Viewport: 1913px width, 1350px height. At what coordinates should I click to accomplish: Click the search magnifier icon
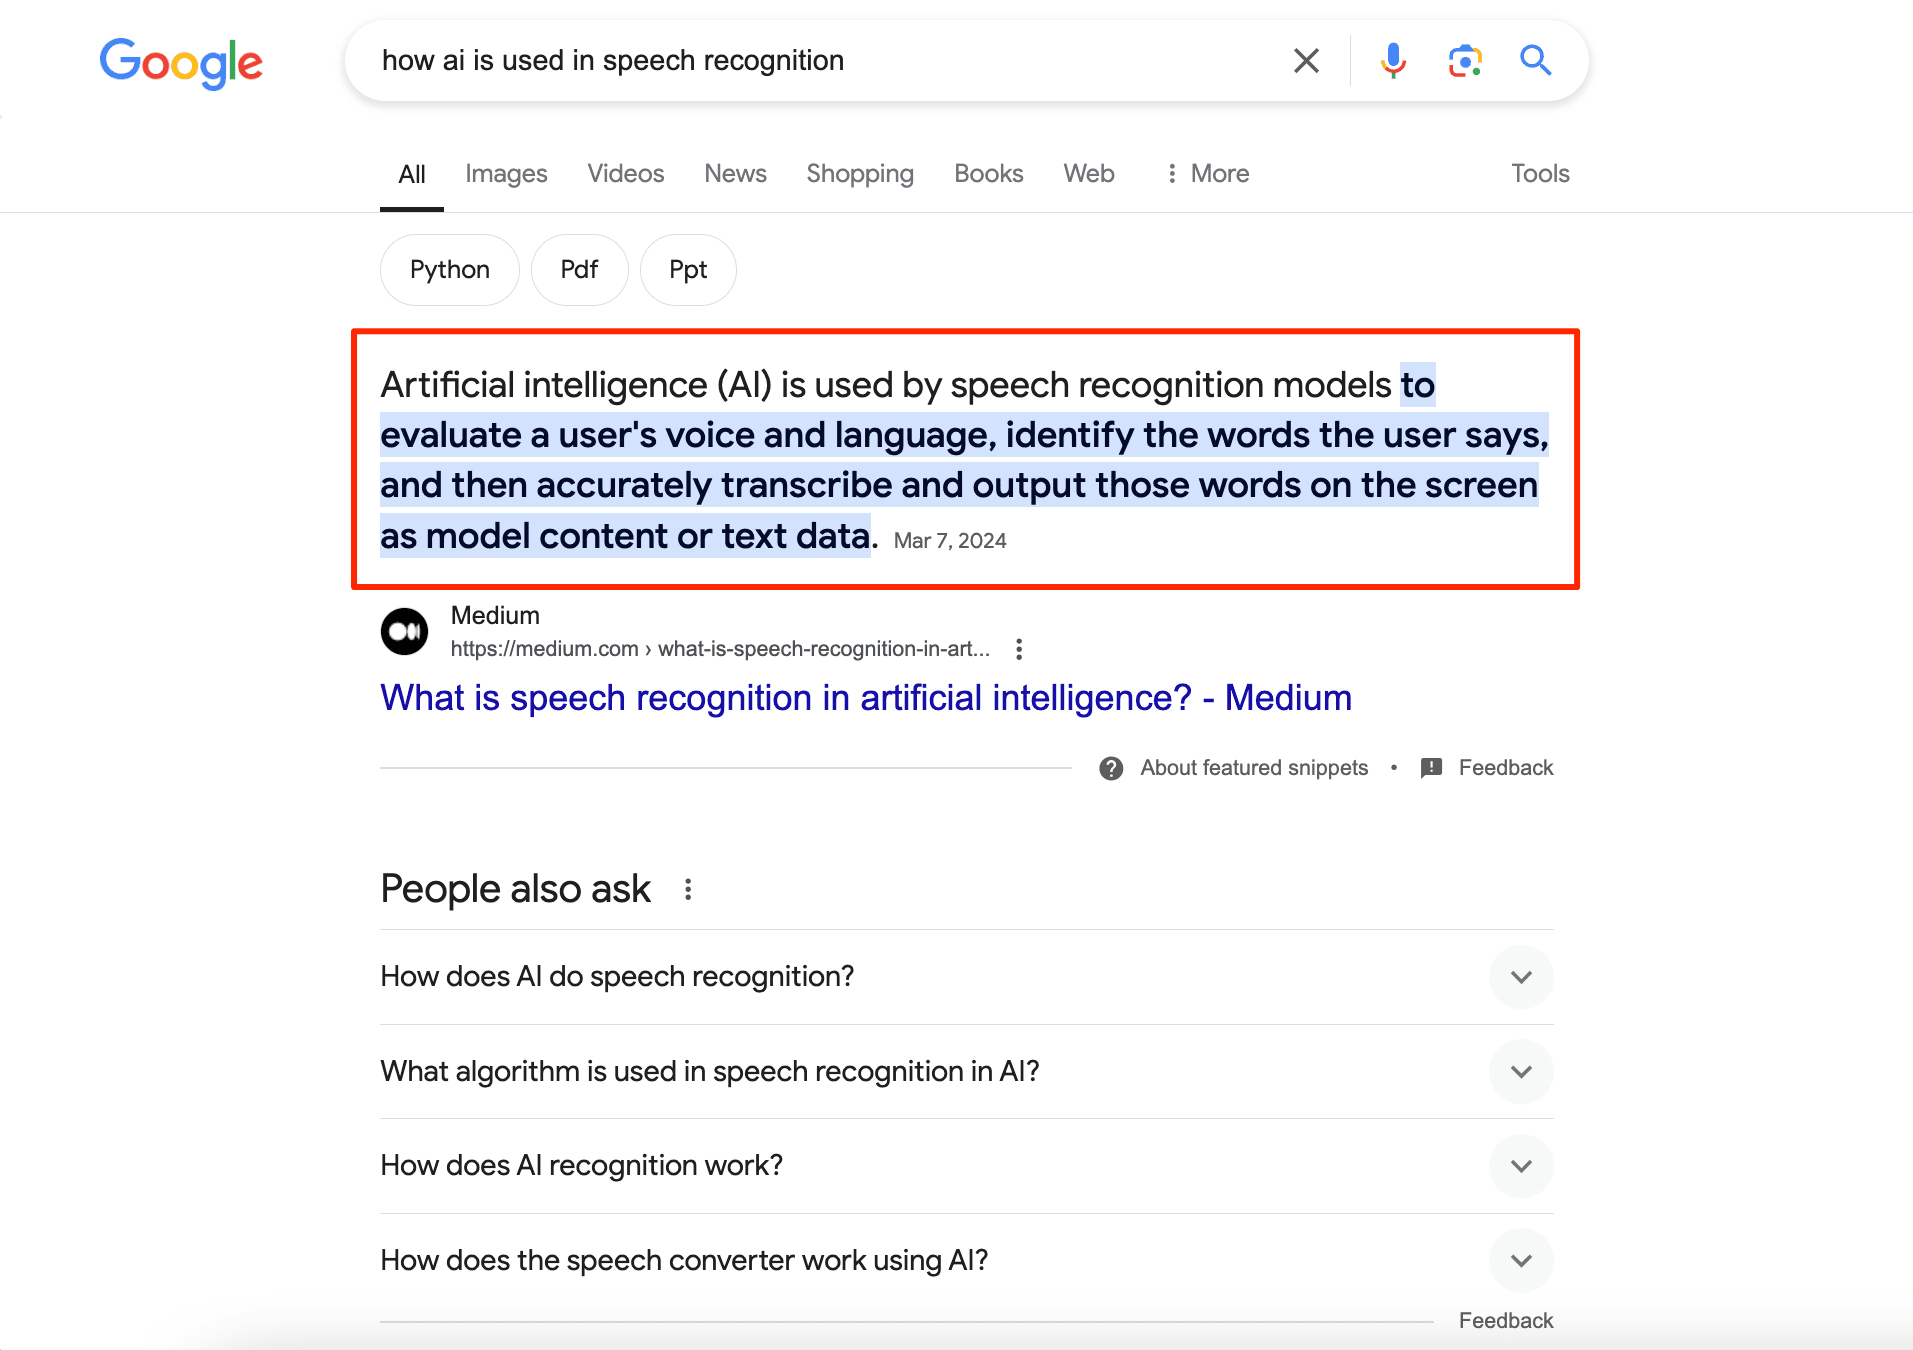(x=1535, y=60)
